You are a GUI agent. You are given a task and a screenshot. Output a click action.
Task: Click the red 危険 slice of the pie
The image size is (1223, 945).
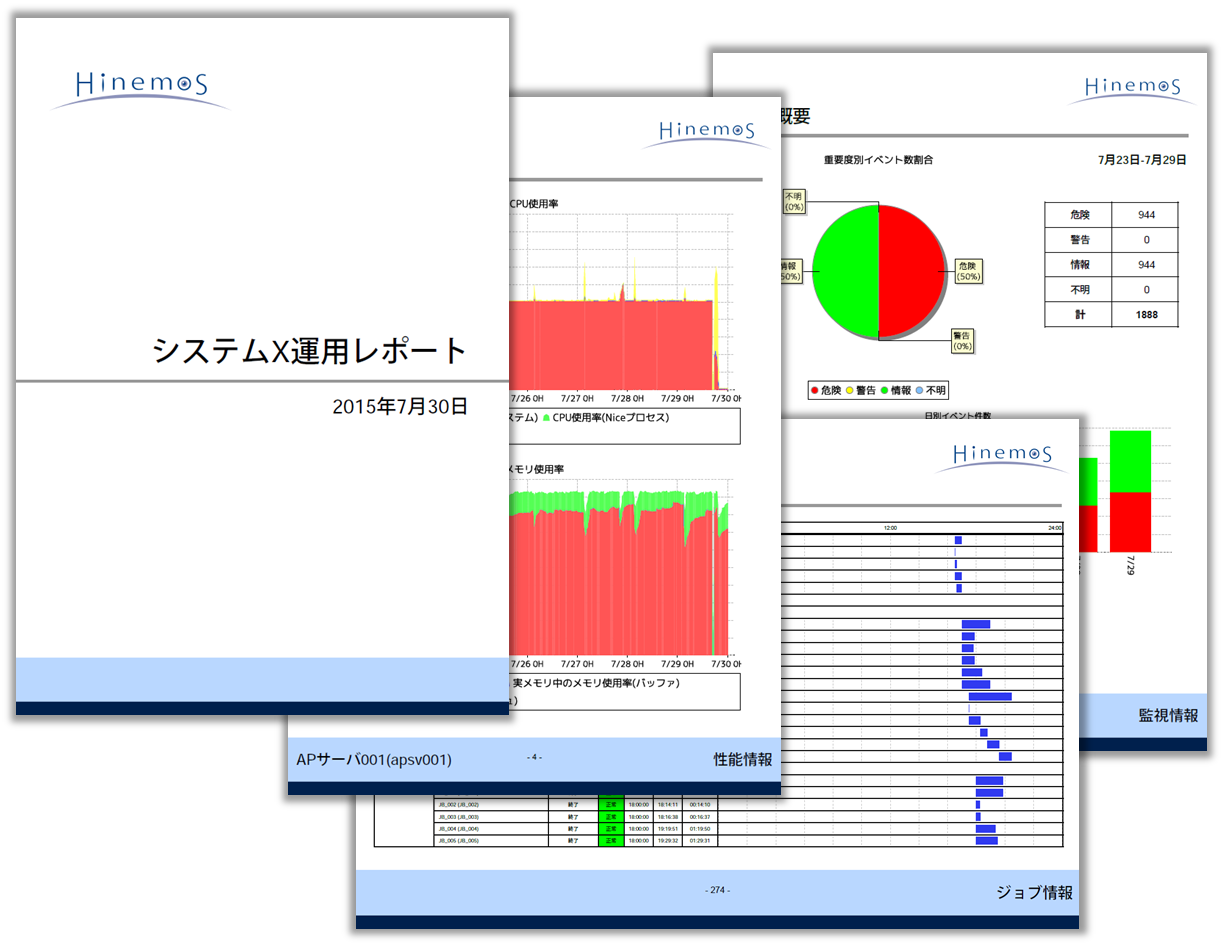click(x=911, y=270)
